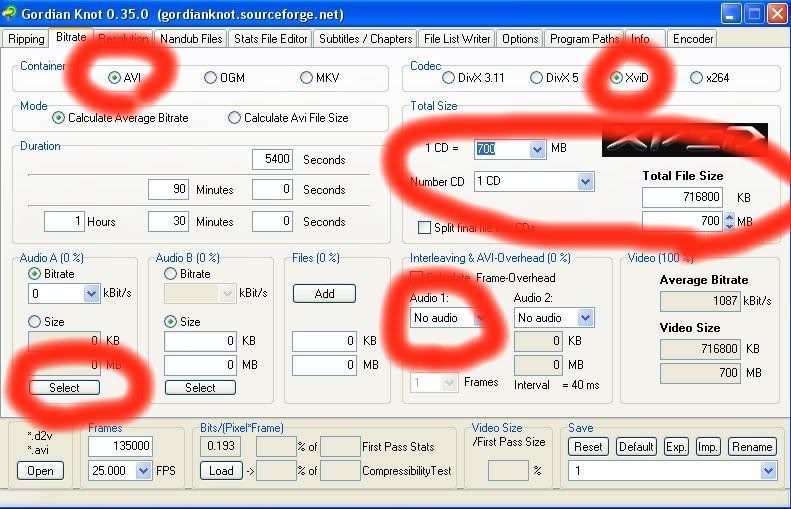This screenshot has width=791, height=509.
Task: Select Calculate Avi File Size mode
Action: coord(234,118)
